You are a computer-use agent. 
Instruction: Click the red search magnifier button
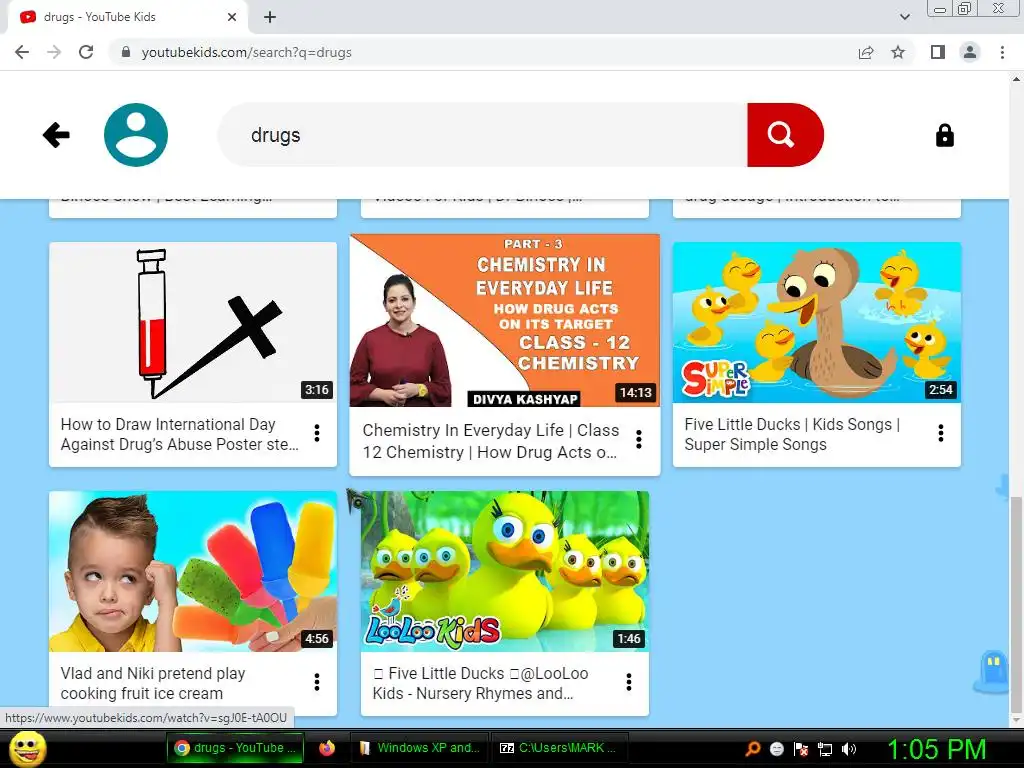pos(785,135)
